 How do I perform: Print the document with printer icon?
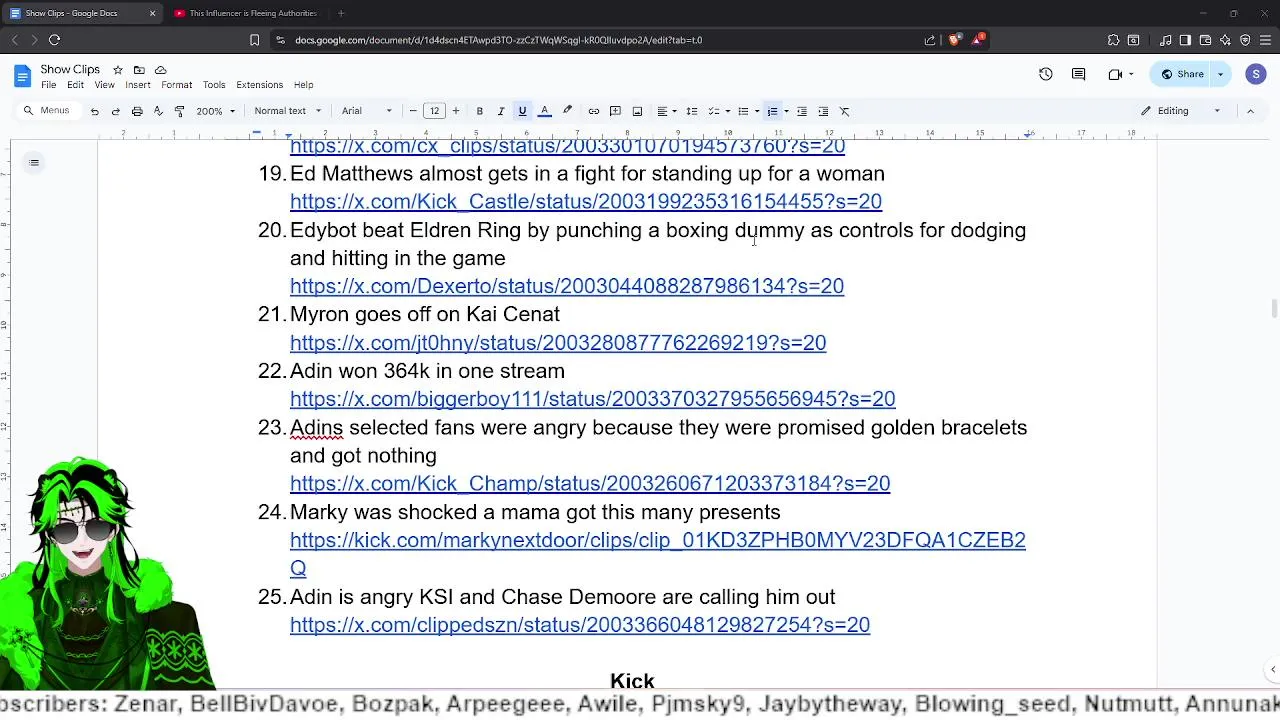[137, 111]
